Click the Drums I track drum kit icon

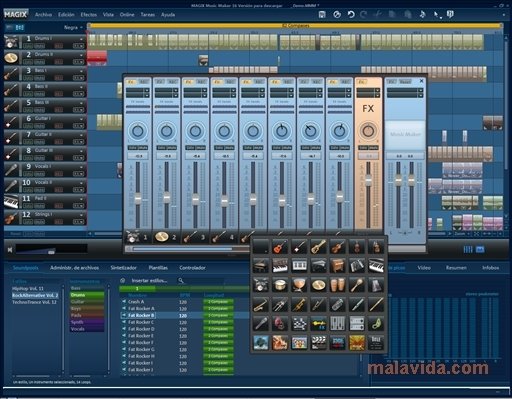tap(11, 42)
